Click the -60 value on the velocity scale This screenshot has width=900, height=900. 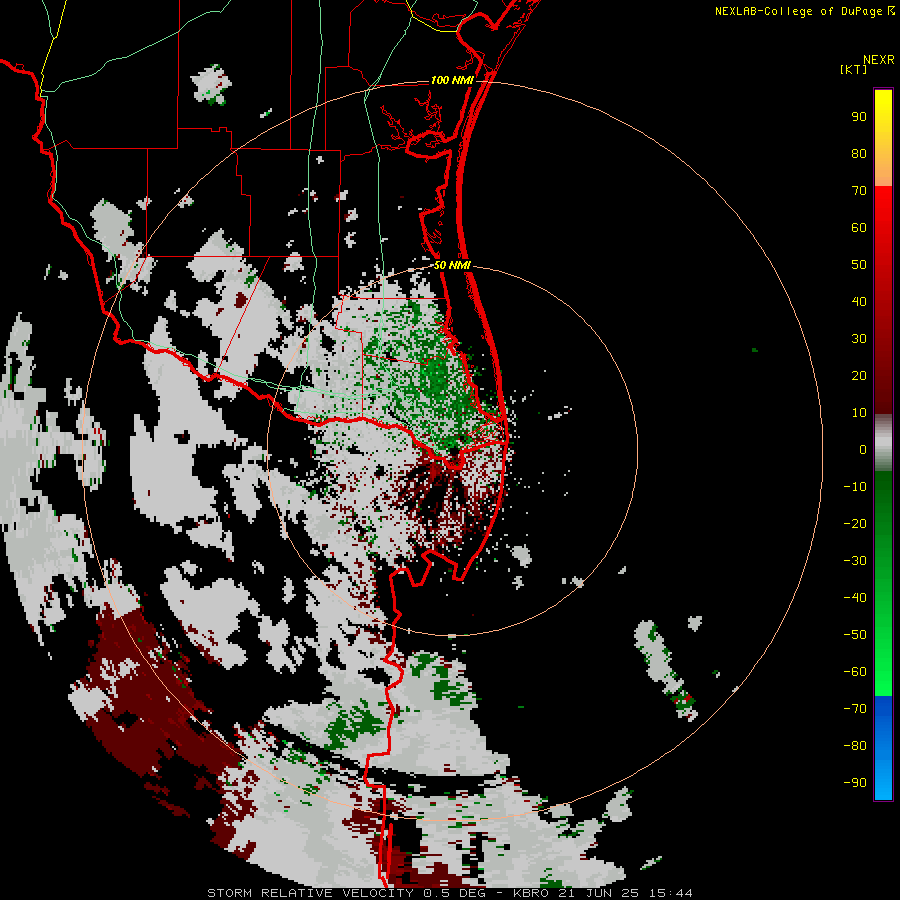(855, 672)
